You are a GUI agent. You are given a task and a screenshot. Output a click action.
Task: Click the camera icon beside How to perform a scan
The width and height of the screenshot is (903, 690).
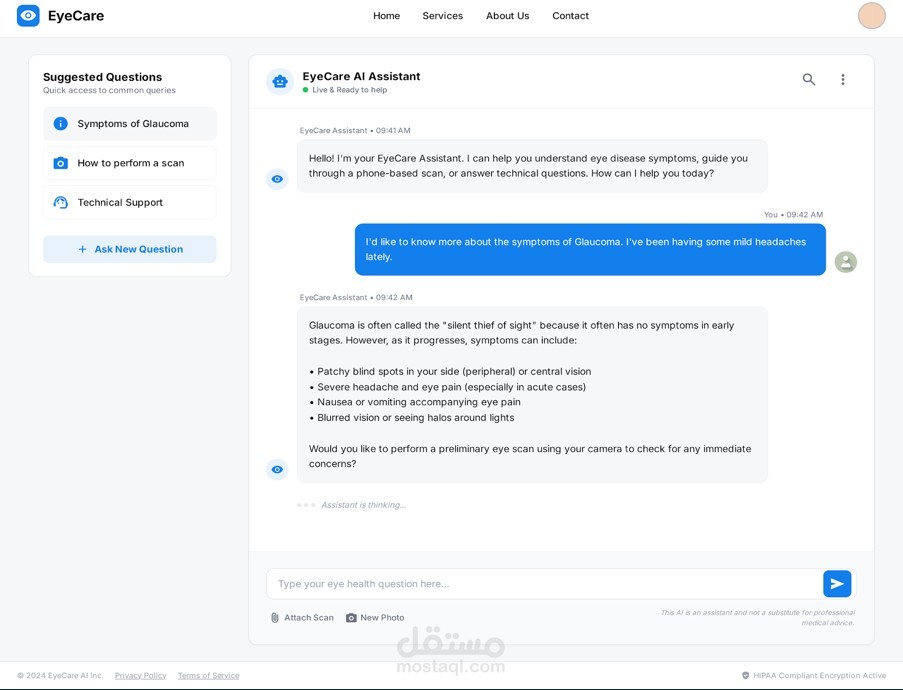(60, 163)
